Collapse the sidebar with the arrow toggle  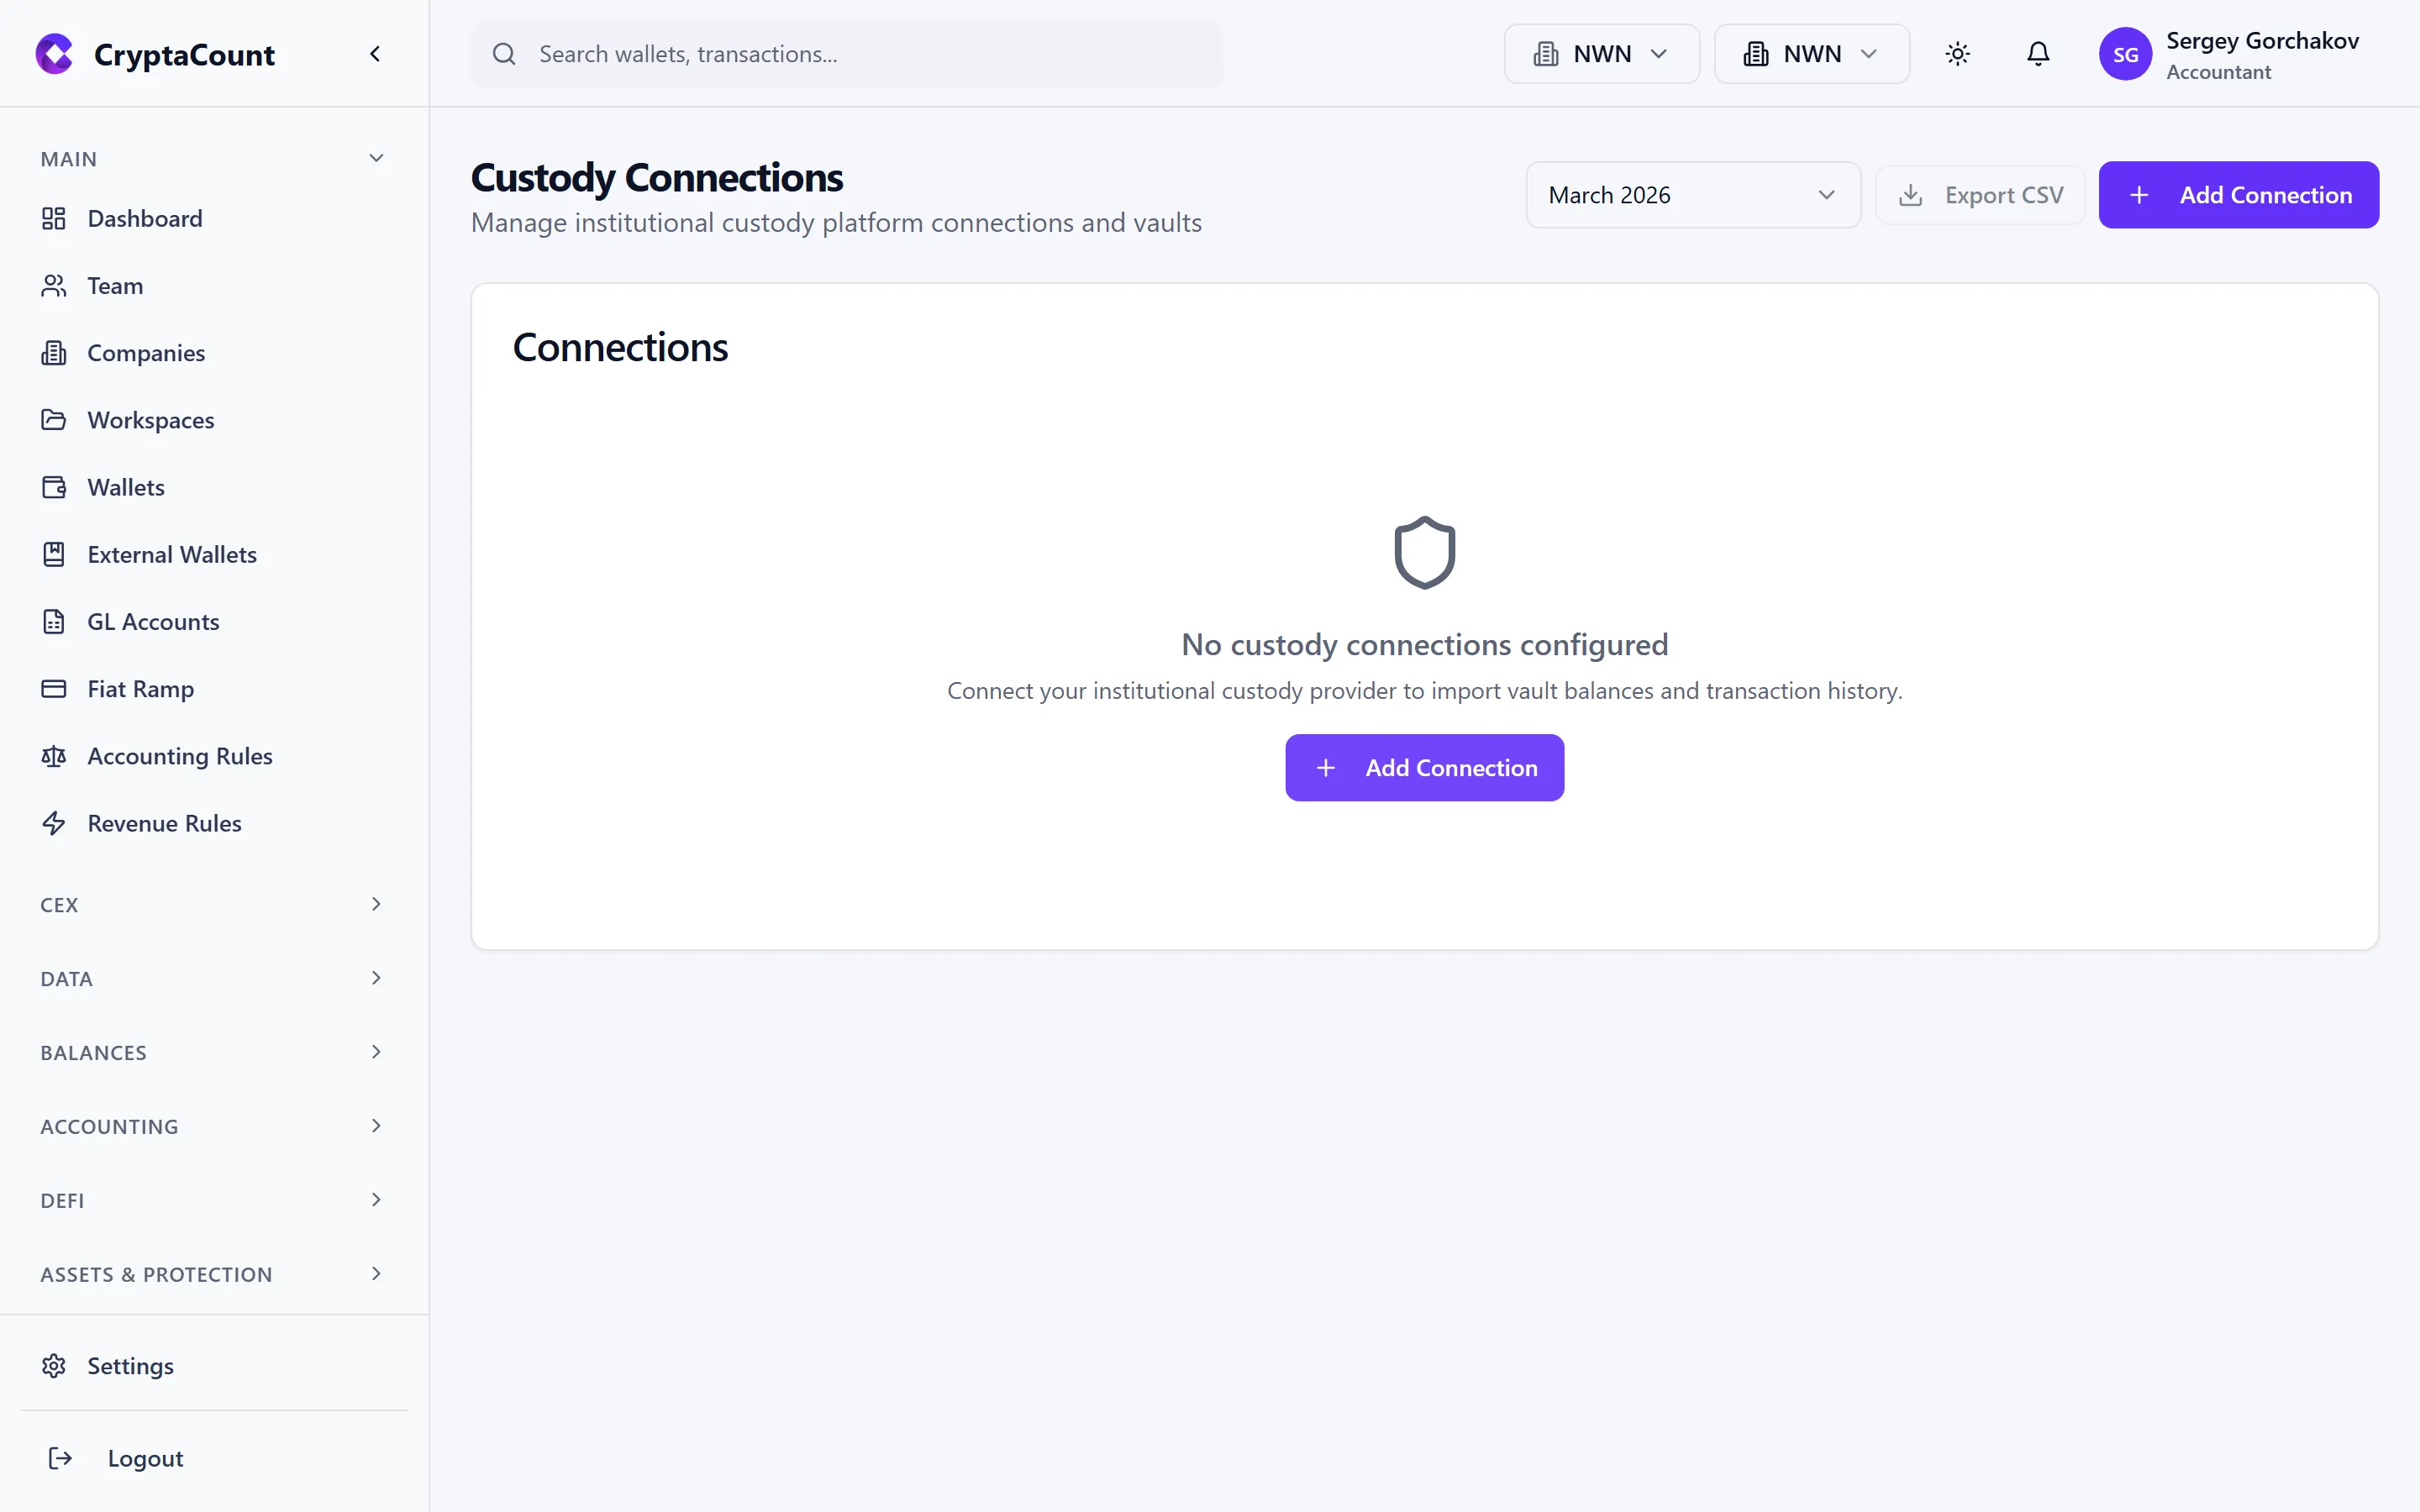pos(375,53)
